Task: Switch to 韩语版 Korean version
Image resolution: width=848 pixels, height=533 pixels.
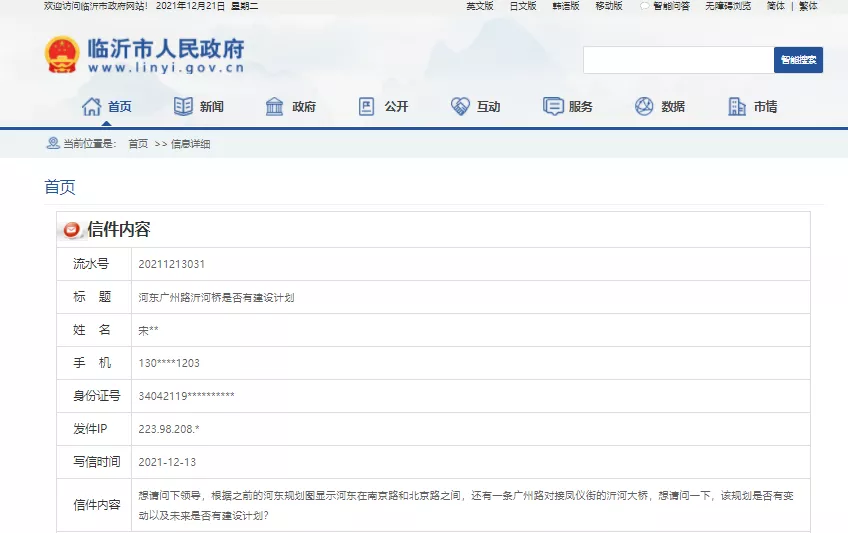Action: pos(566,6)
